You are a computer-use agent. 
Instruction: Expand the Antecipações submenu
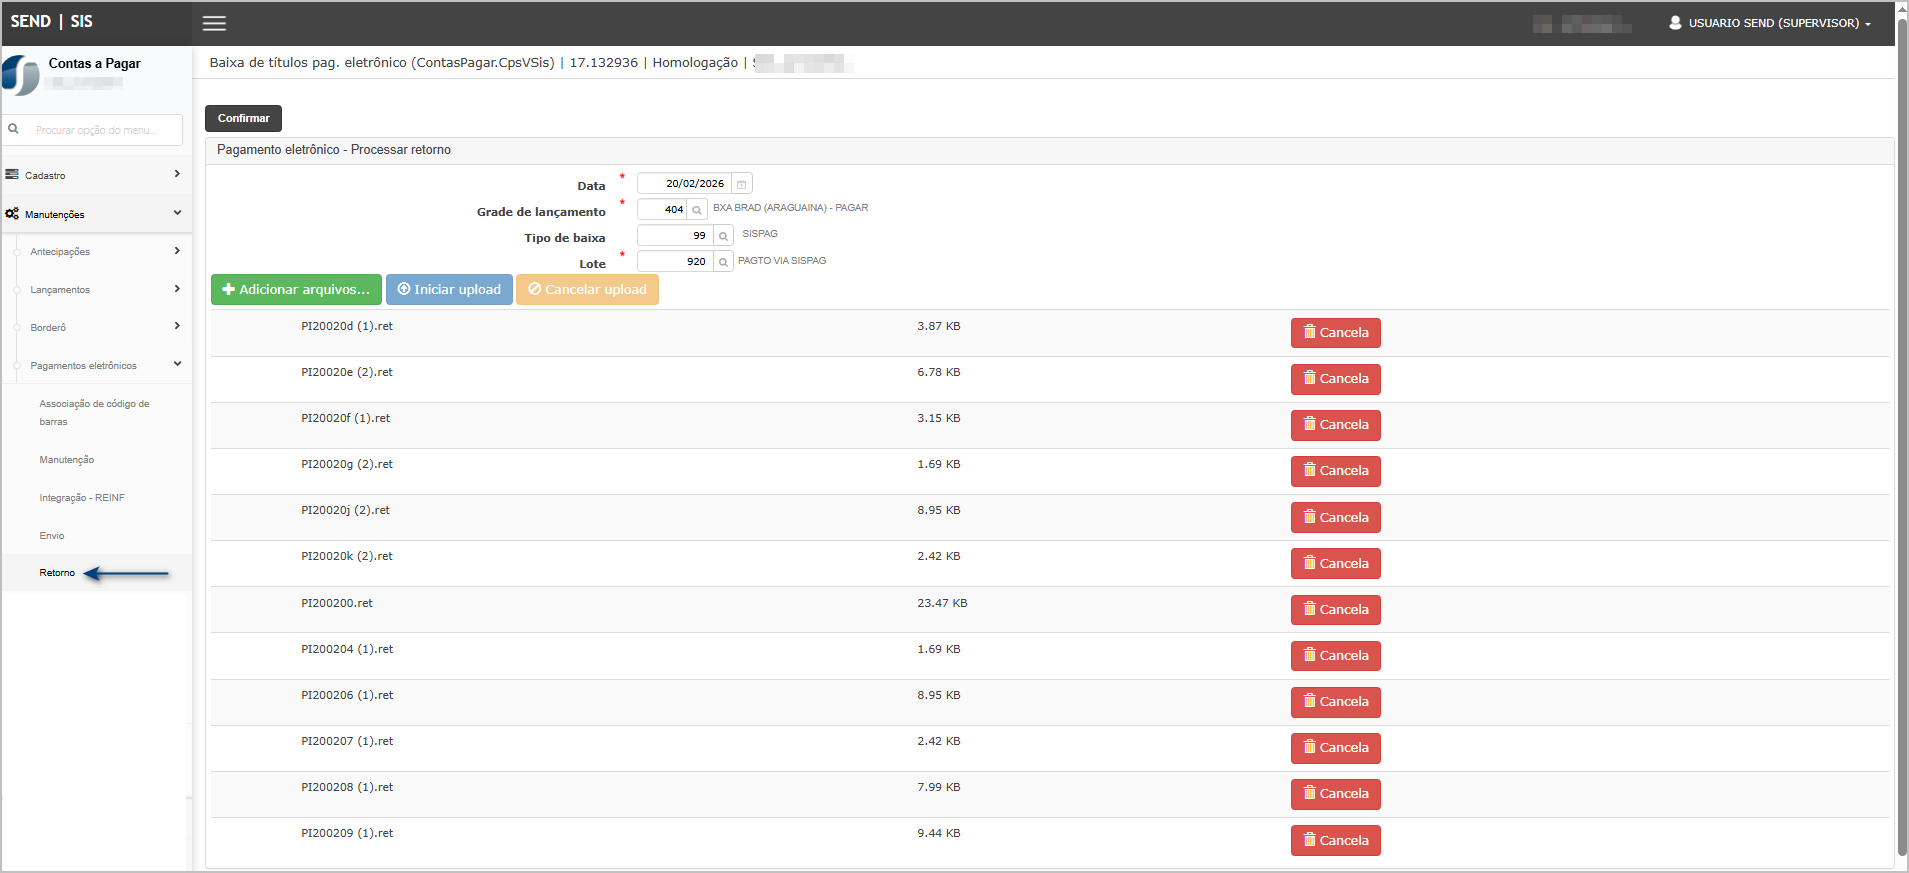pos(100,252)
